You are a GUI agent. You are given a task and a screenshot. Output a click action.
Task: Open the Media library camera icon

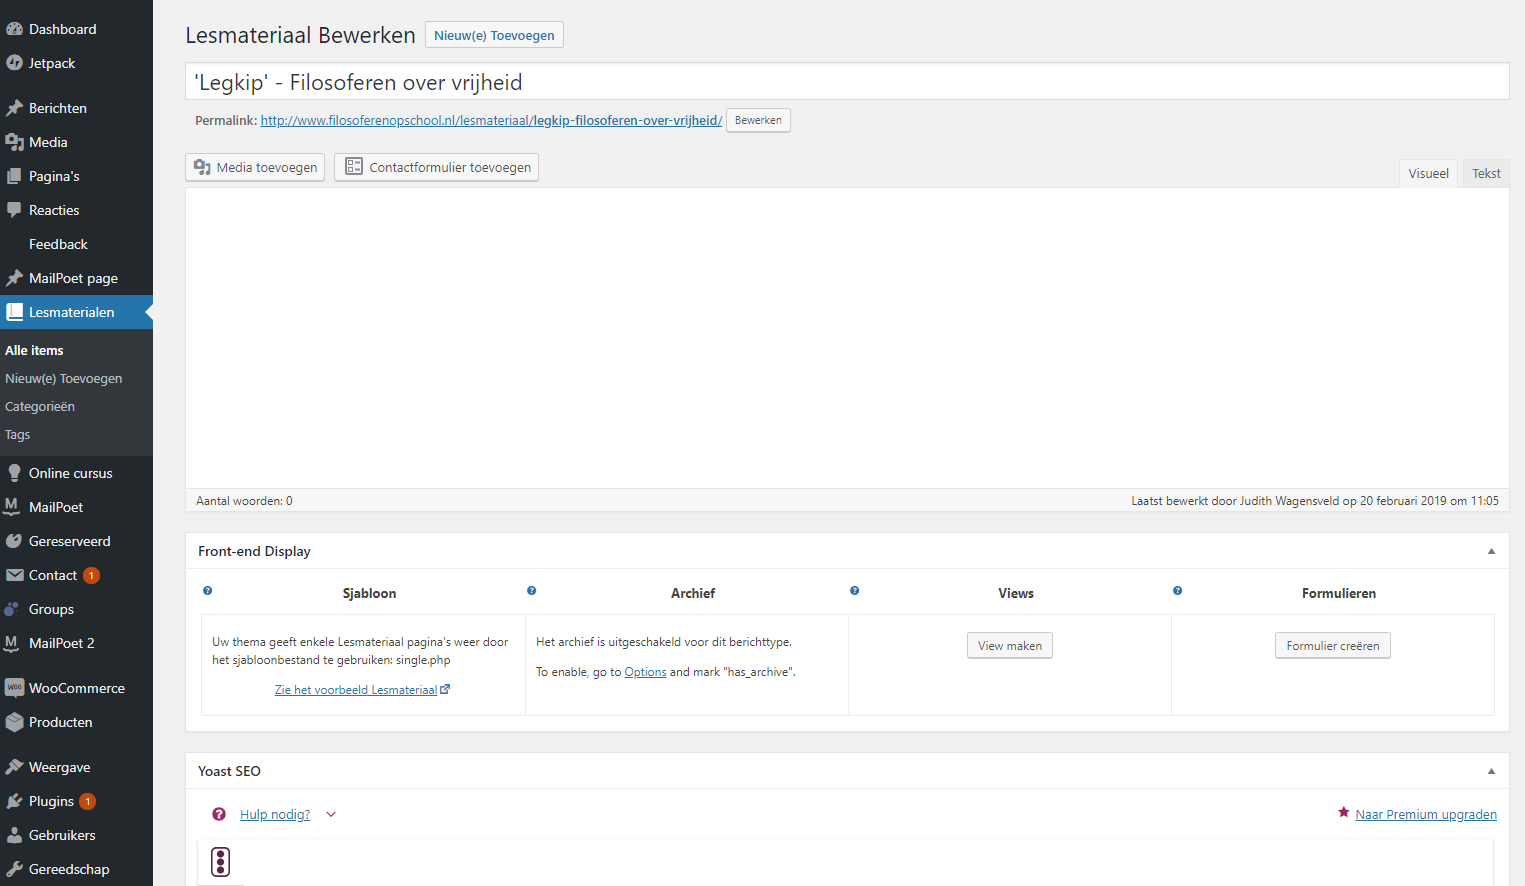tap(15, 142)
